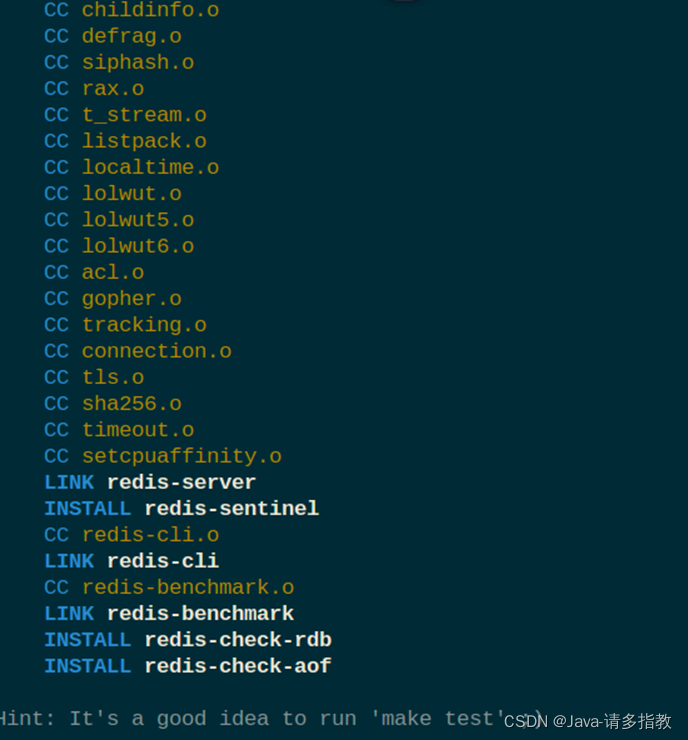The width and height of the screenshot is (688, 740).
Task: Click the tracking.o line
Action: pyautogui.click(x=144, y=325)
